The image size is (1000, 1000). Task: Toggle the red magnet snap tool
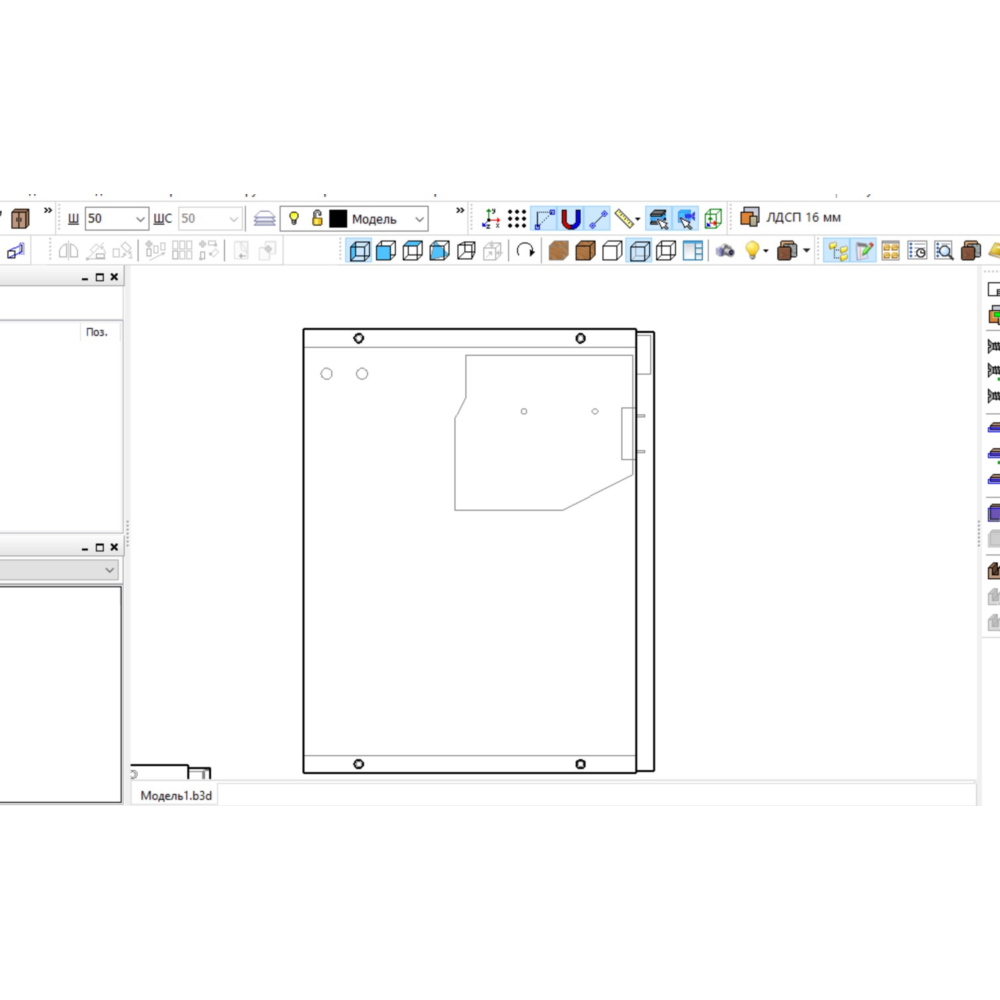571,219
